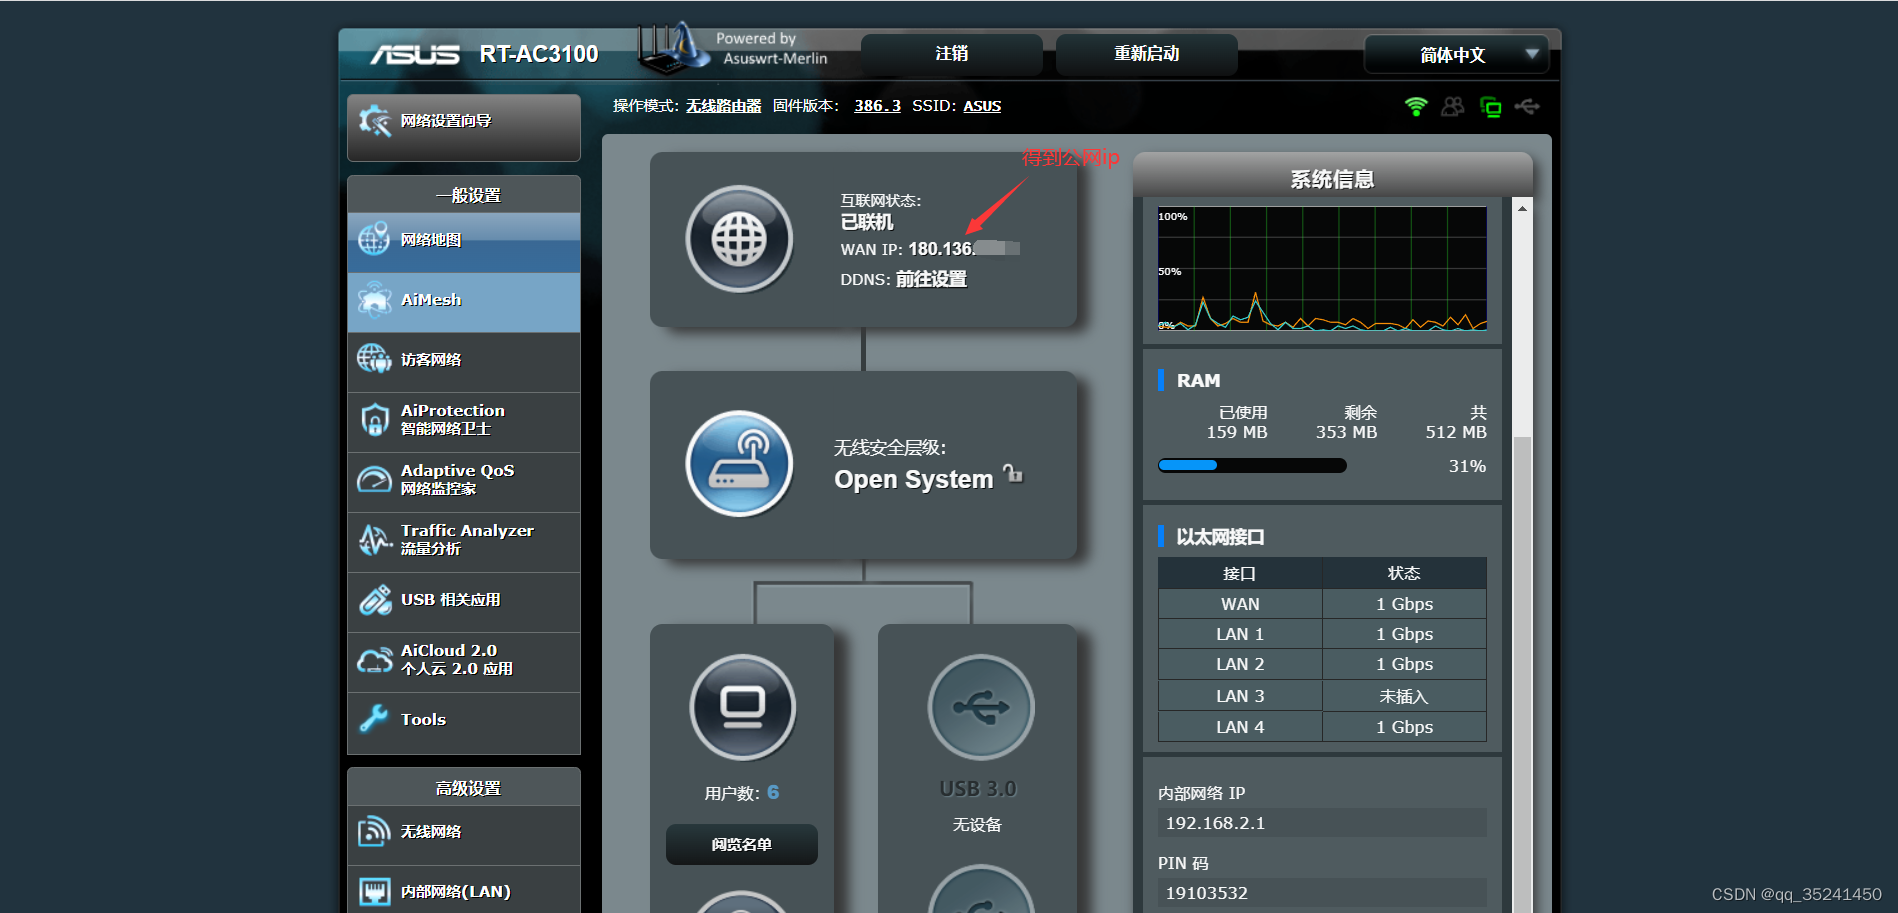Open USB 相关应用 page
The width and height of the screenshot is (1898, 913).
pos(464,602)
